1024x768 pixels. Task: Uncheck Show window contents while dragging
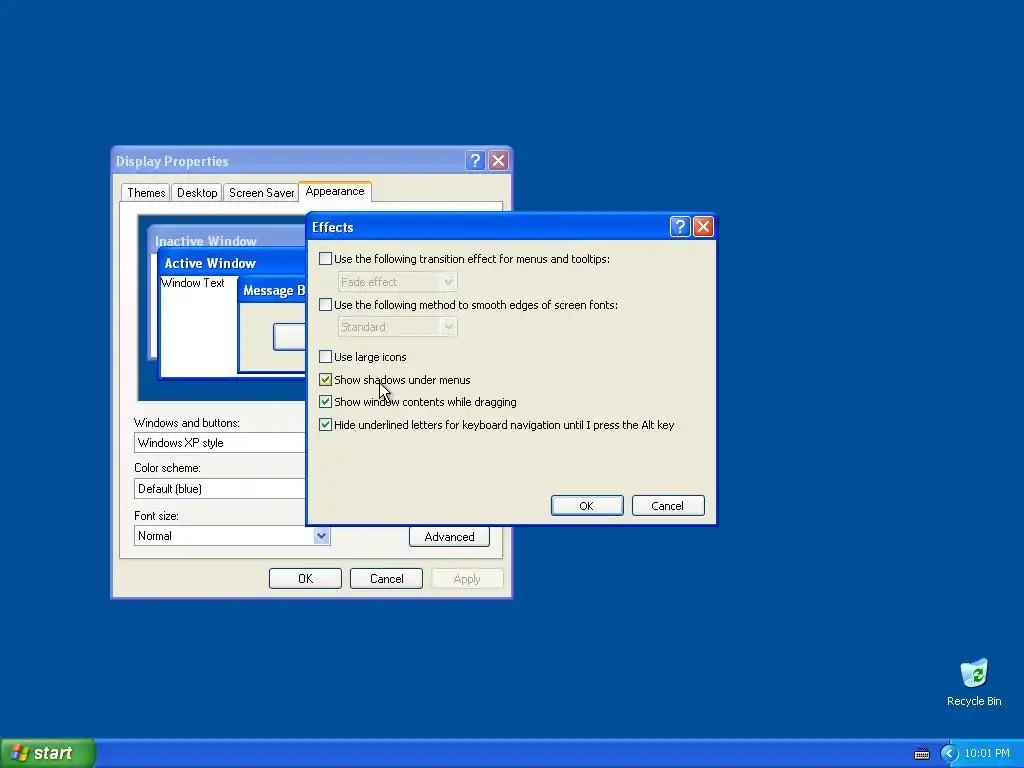tap(325, 402)
